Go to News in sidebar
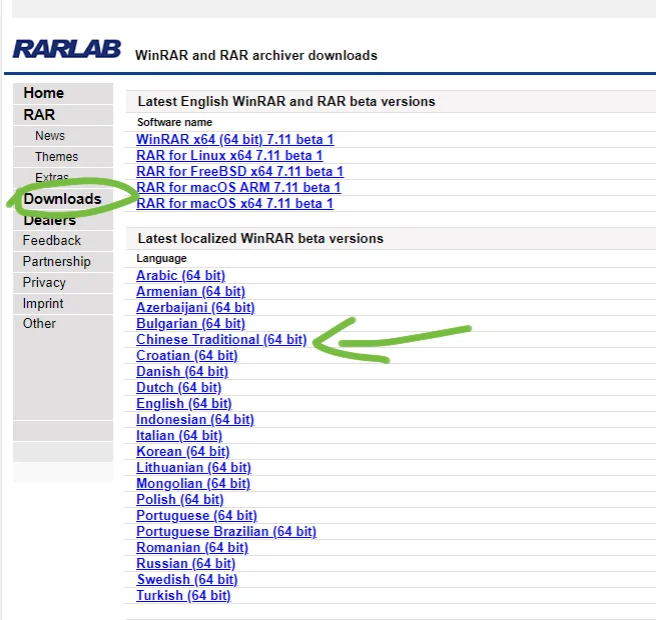 click(50, 136)
